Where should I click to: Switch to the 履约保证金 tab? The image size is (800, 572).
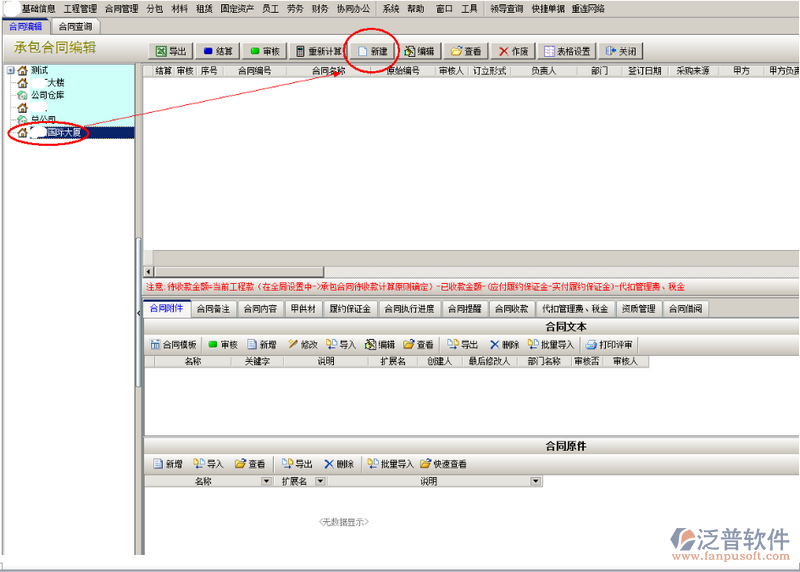click(350, 309)
